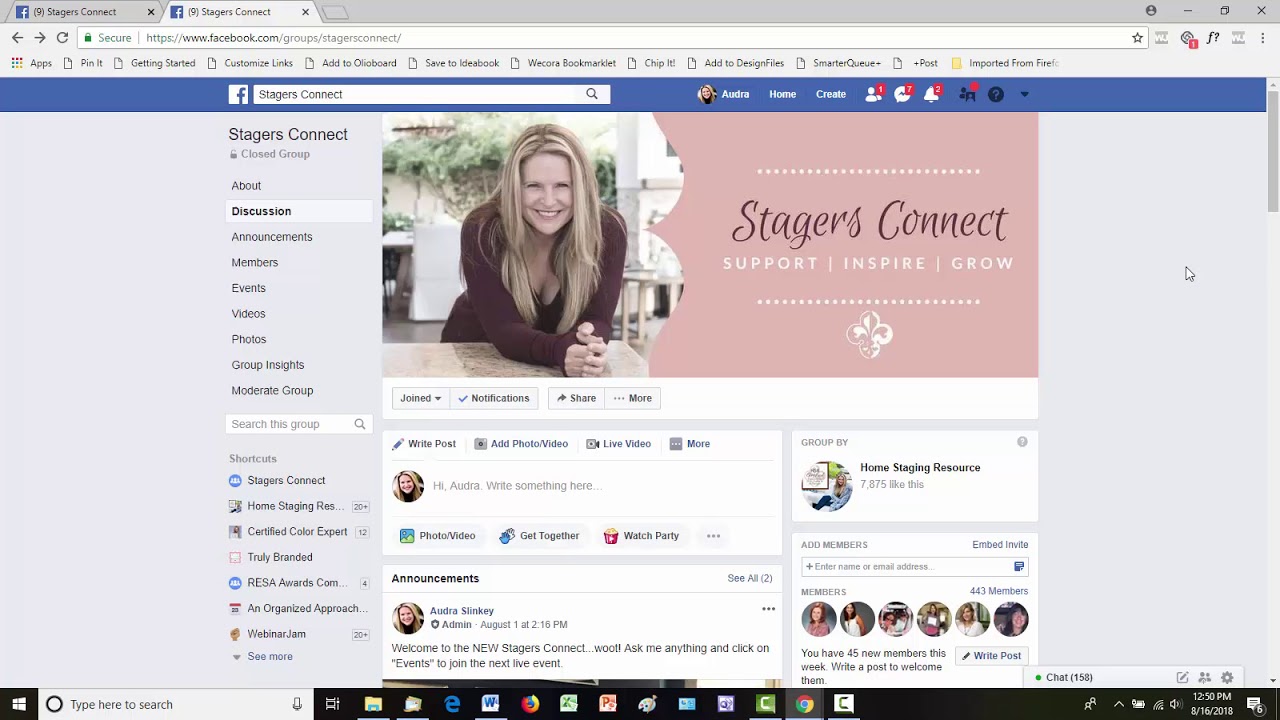Open the More menu under cover photo

(632, 398)
